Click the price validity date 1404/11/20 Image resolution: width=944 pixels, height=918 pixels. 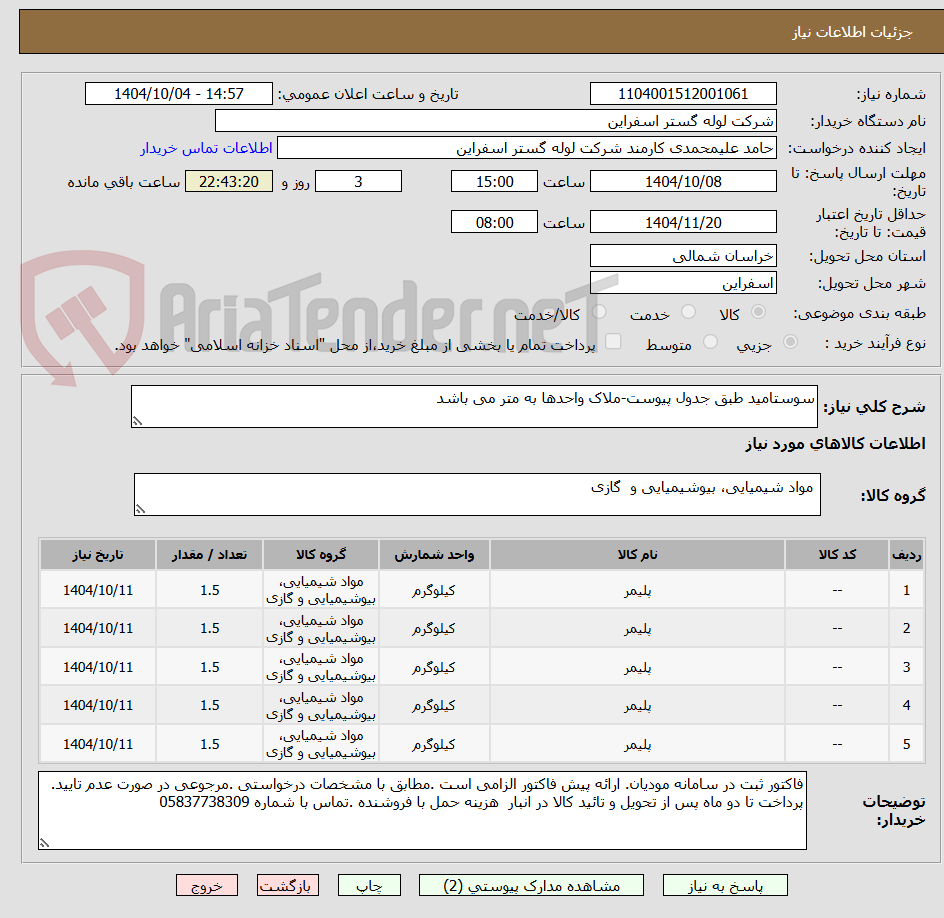tap(683, 222)
